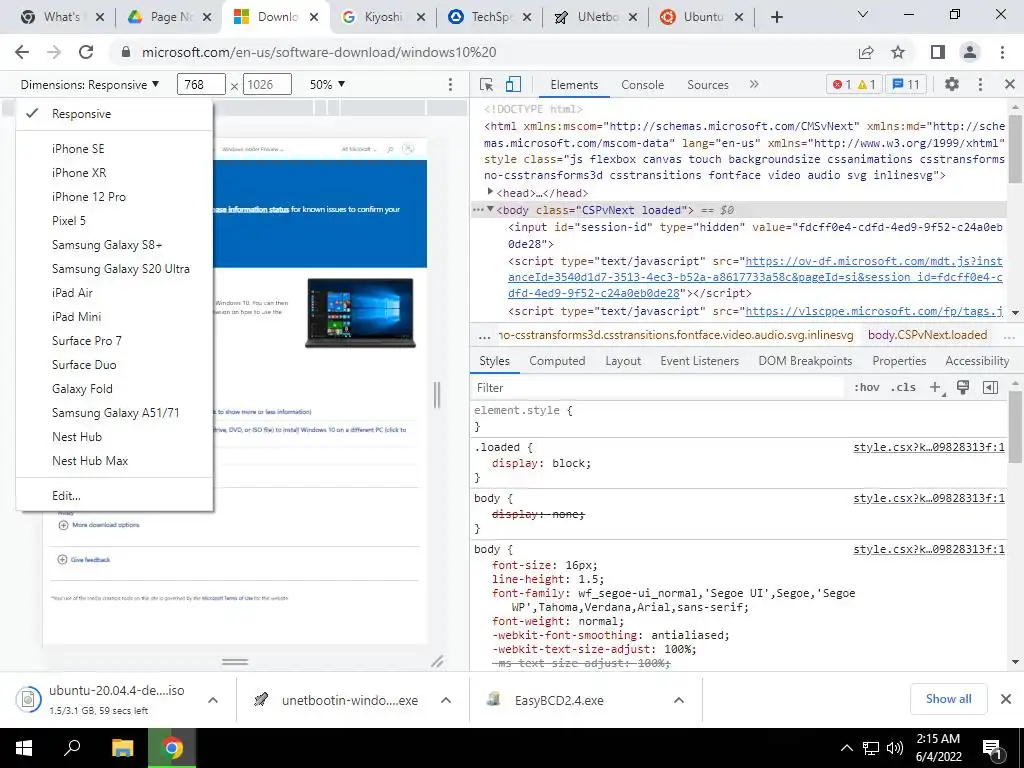Screen dimensions: 1024x768
Task: Toggle the .cls classes pane
Action: 903,387
